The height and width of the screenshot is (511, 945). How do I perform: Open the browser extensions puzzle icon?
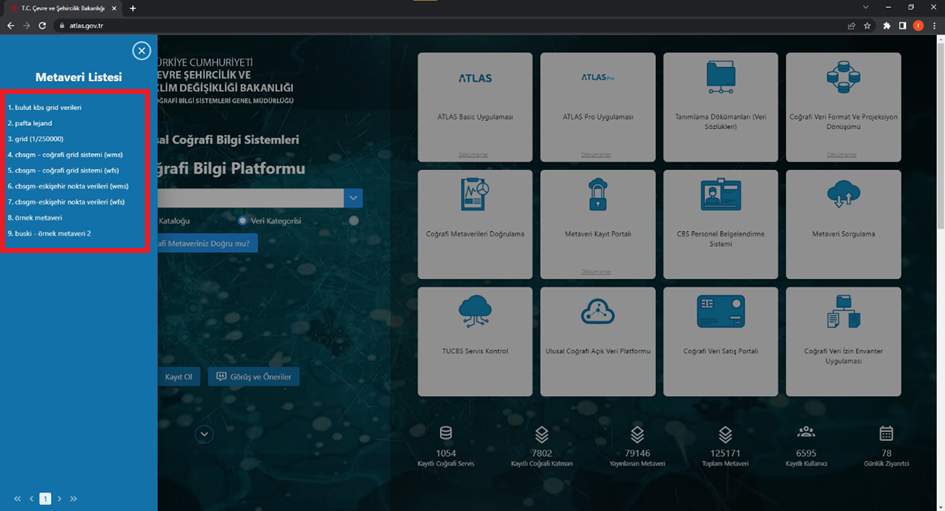(887, 26)
